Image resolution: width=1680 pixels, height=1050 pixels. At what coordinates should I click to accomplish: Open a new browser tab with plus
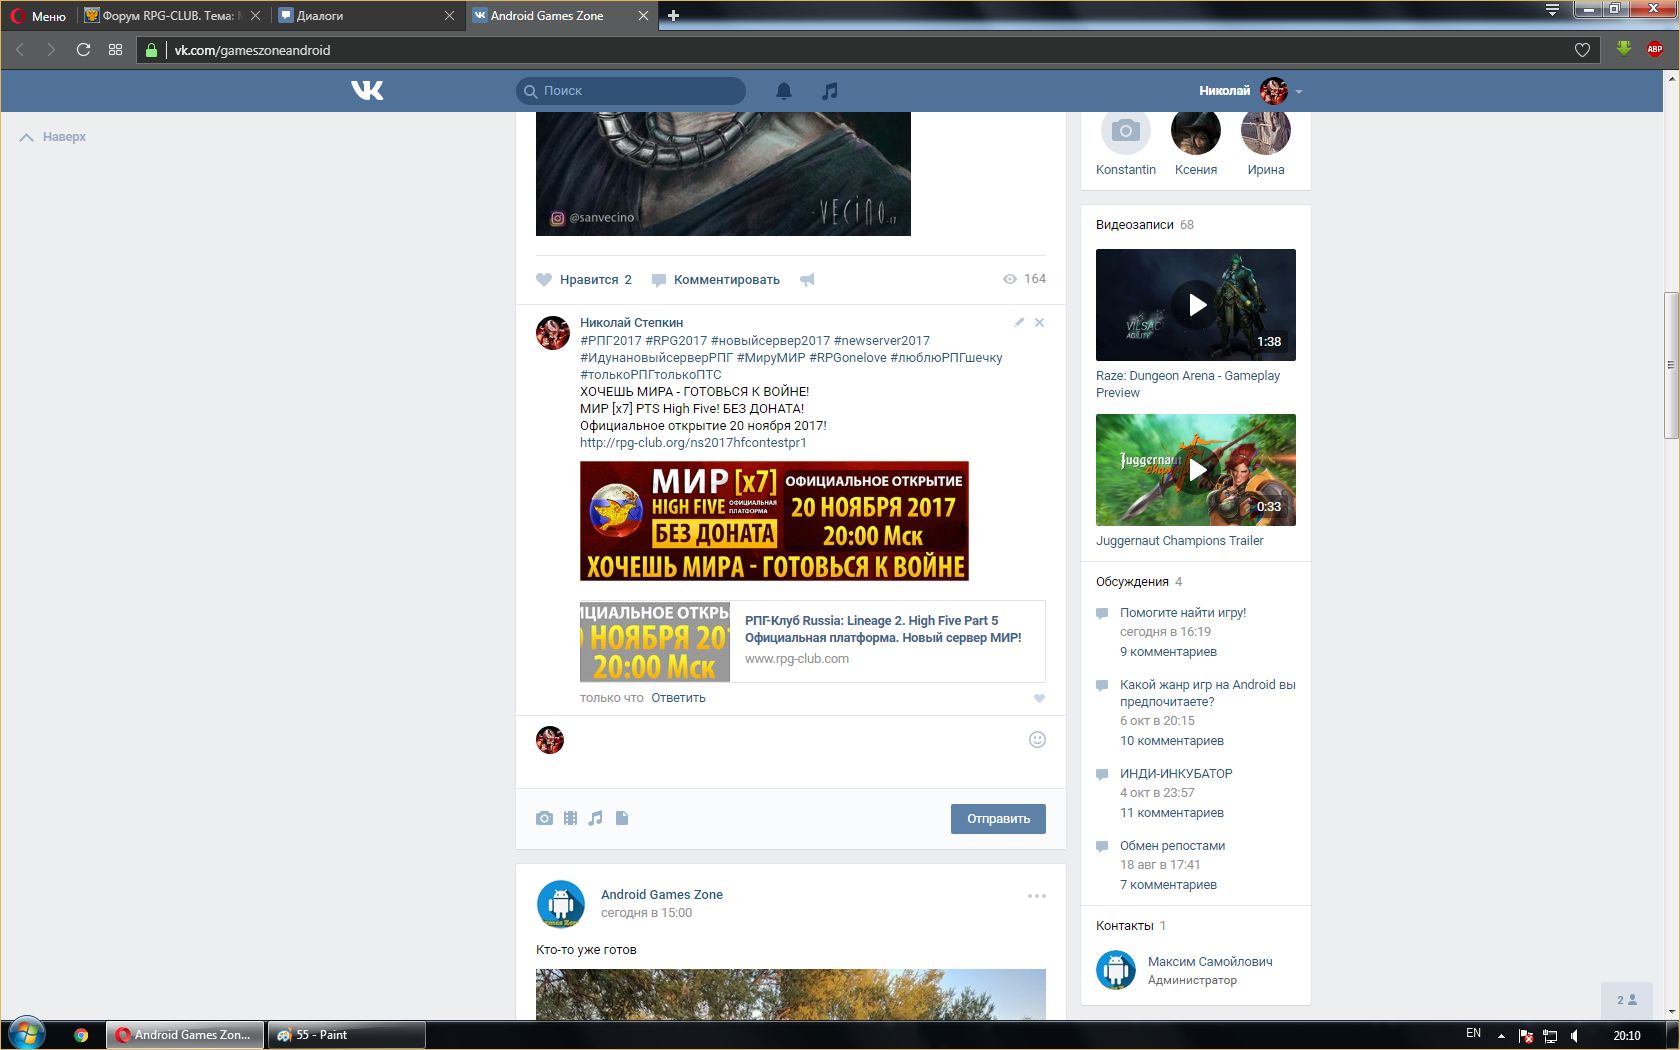(x=673, y=16)
